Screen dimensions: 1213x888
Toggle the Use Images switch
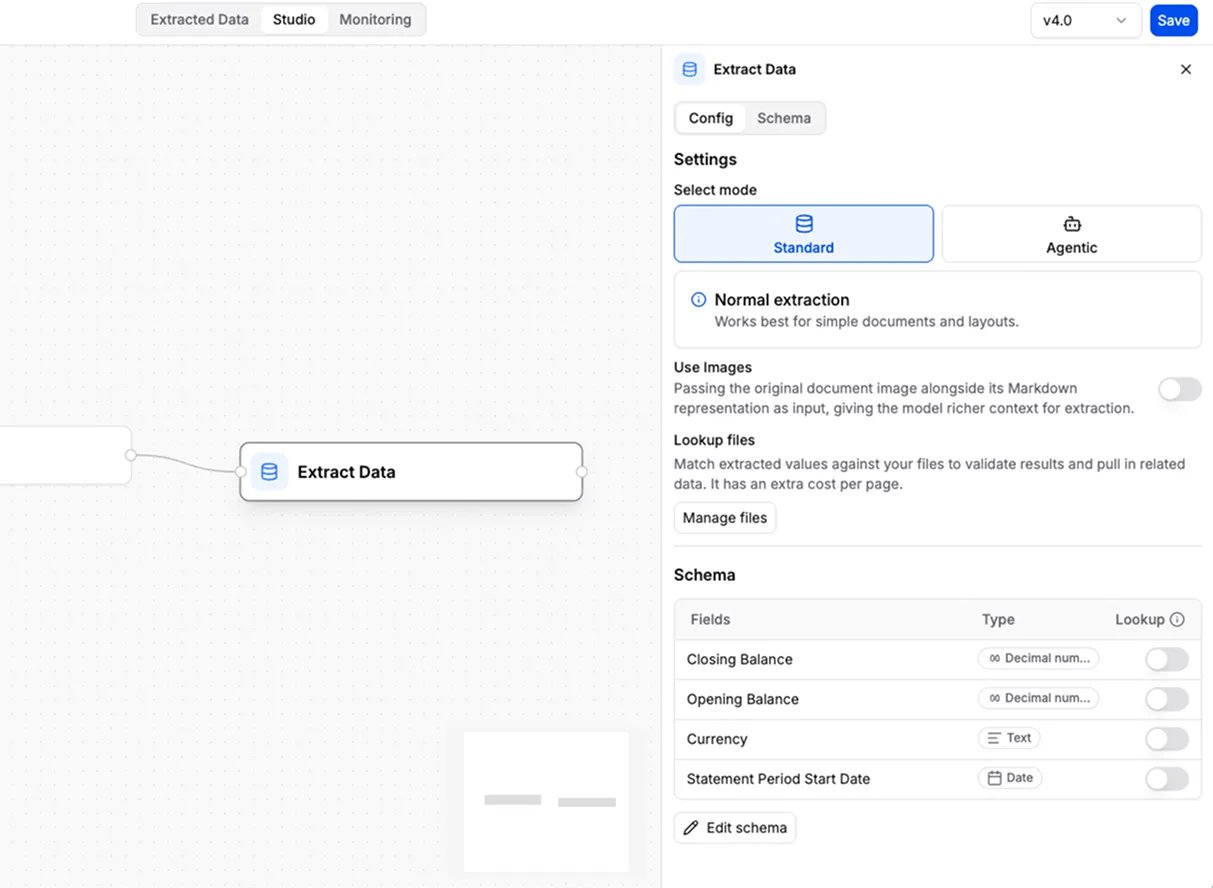(x=1180, y=389)
